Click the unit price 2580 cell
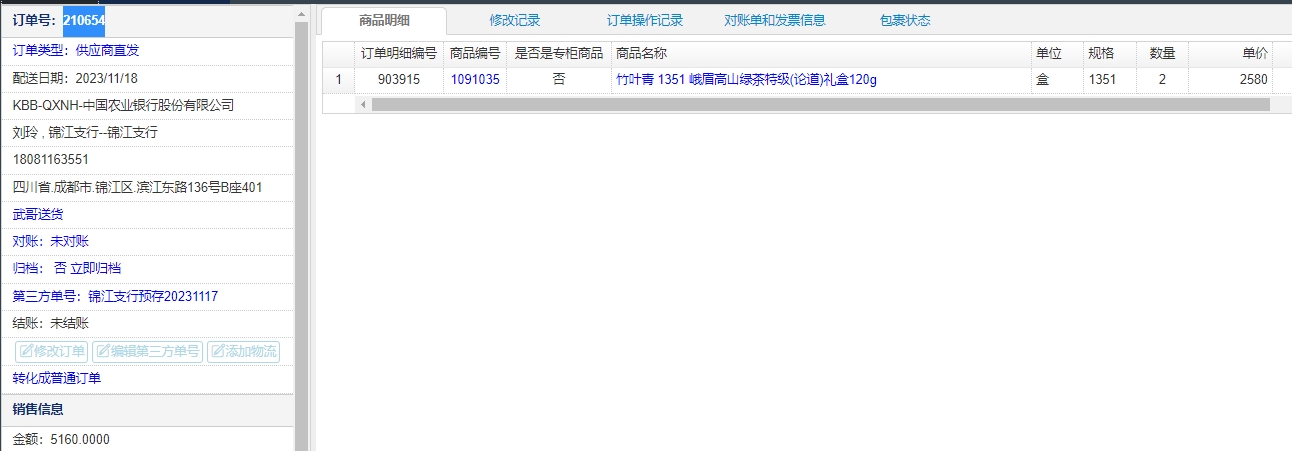Image resolution: width=1292 pixels, height=451 pixels. click(1230, 80)
